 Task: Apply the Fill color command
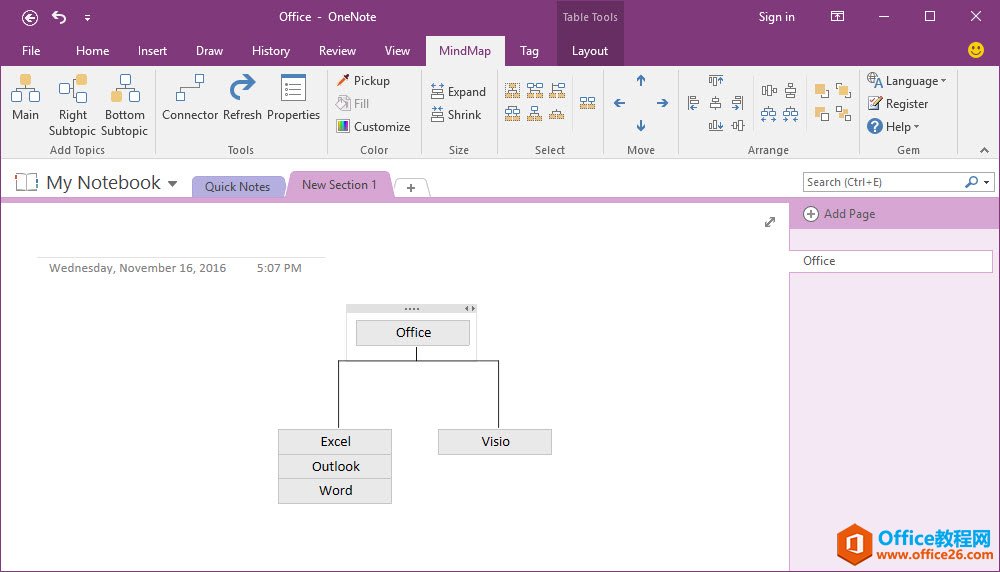coord(353,103)
